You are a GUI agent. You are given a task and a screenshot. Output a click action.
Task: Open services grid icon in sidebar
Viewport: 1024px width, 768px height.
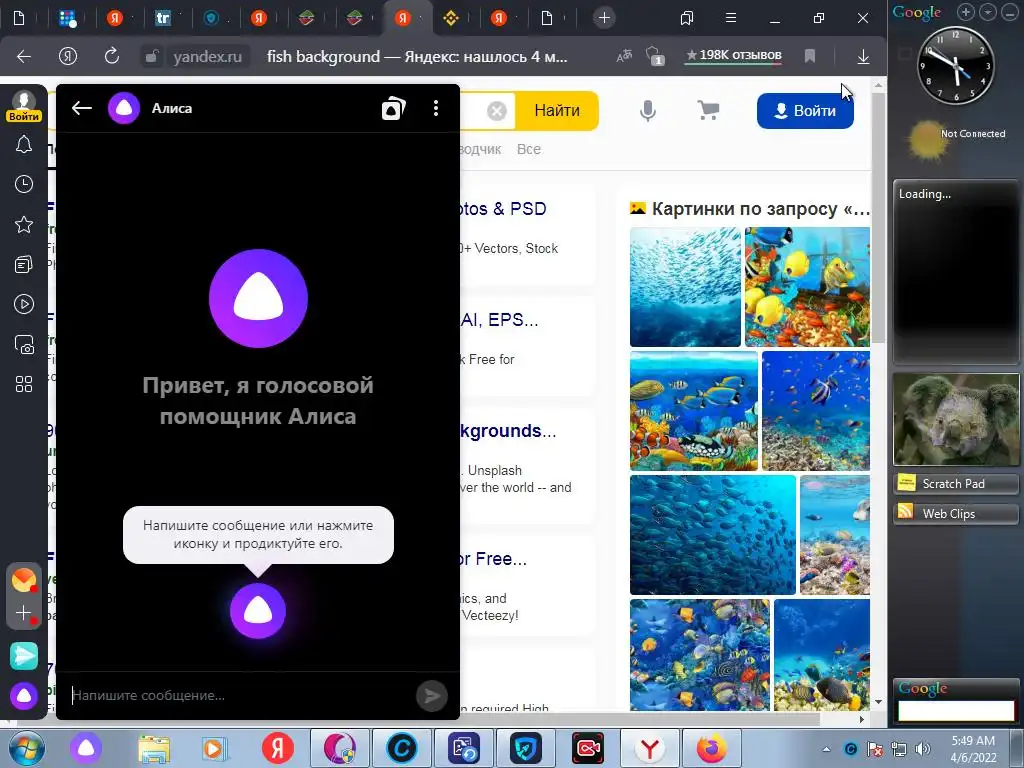point(24,384)
